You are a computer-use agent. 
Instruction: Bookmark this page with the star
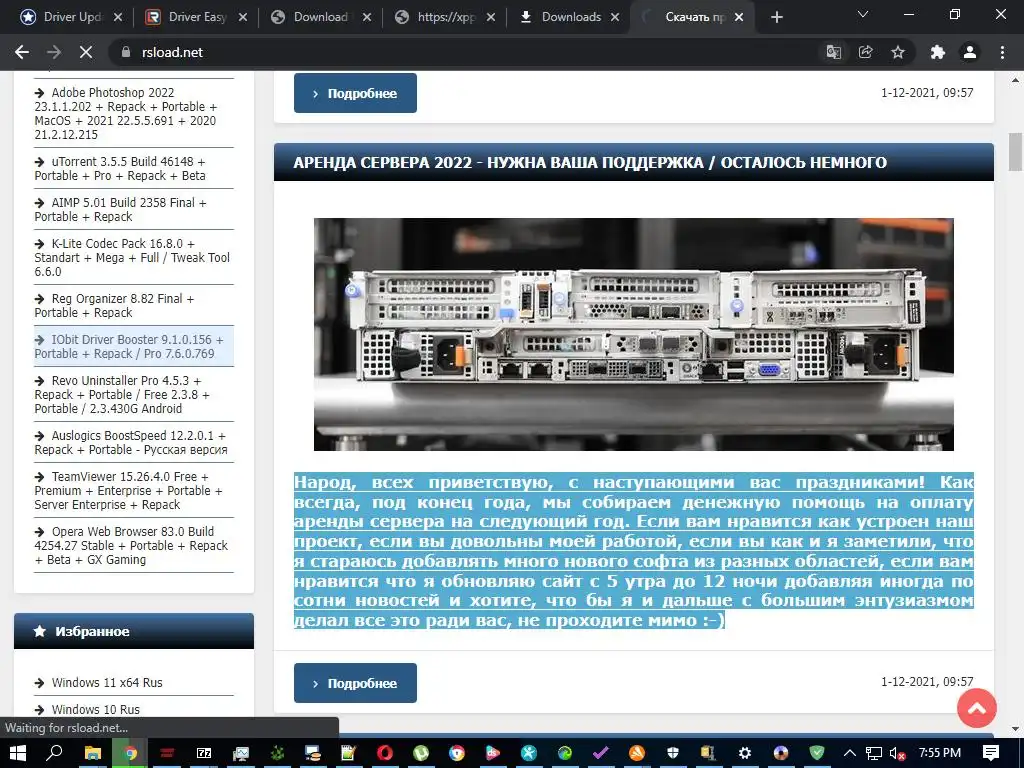(898, 52)
